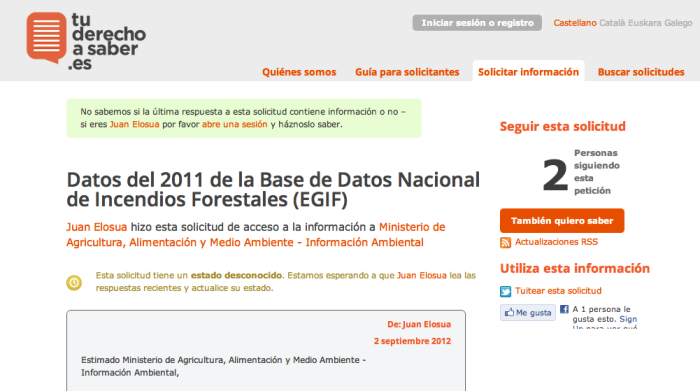This screenshot has width=700, height=391.
Task: Go to Buscar solicitudes
Action: tap(641, 72)
